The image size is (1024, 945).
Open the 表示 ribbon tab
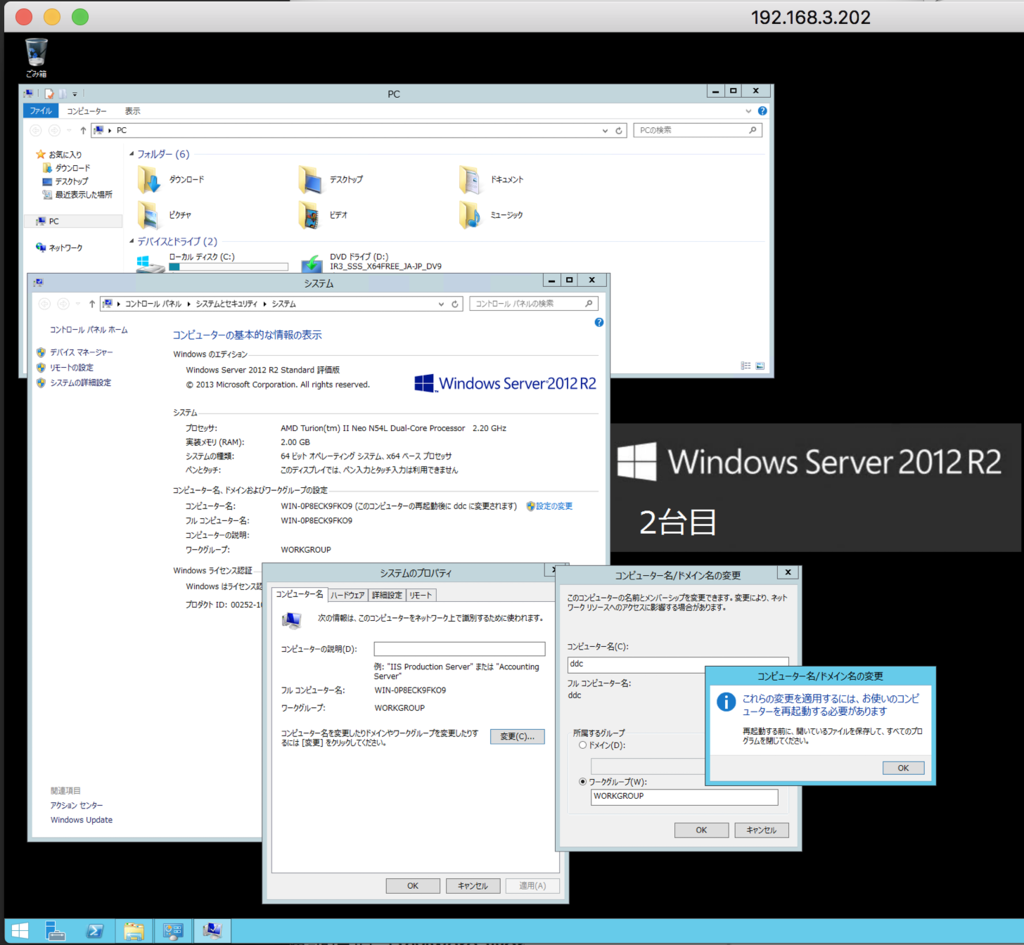click(x=133, y=111)
